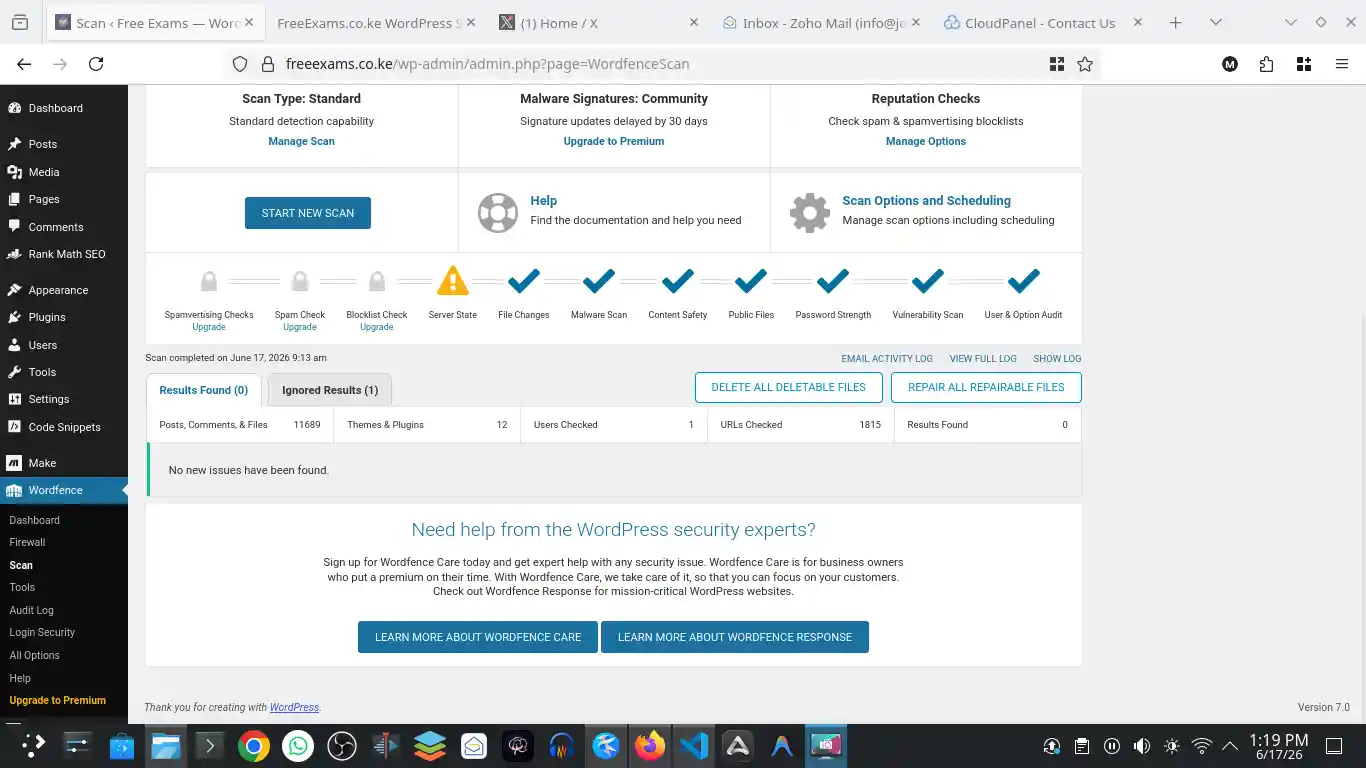Open Wordfence All Options submenu
This screenshot has height=768, width=1366.
pos(34,655)
